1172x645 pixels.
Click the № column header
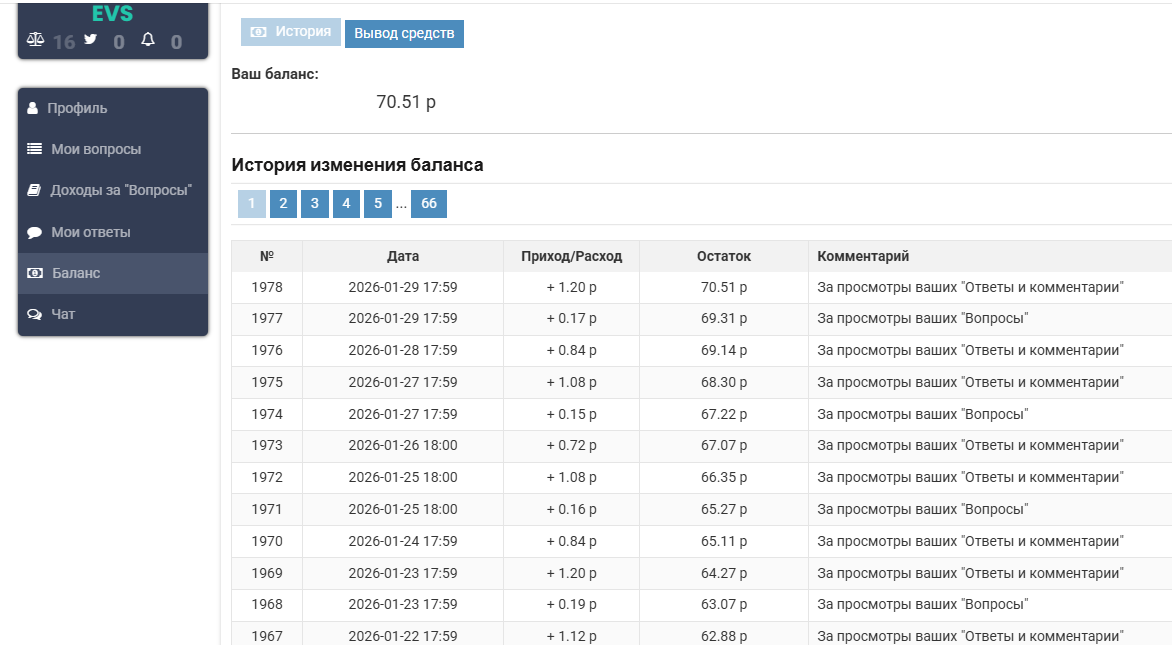click(267, 256)
